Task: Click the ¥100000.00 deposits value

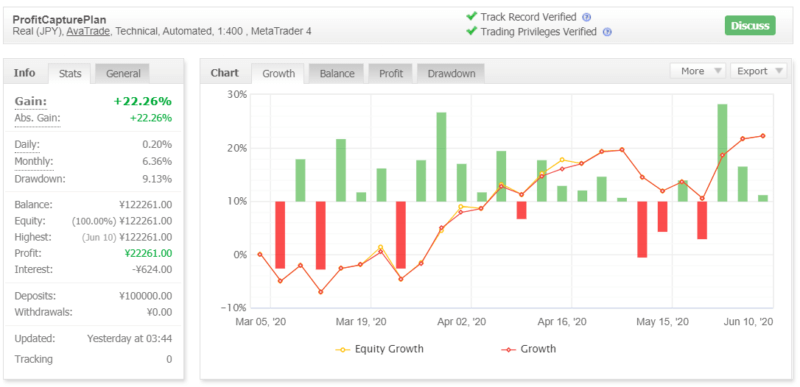Action: (145, 296)
